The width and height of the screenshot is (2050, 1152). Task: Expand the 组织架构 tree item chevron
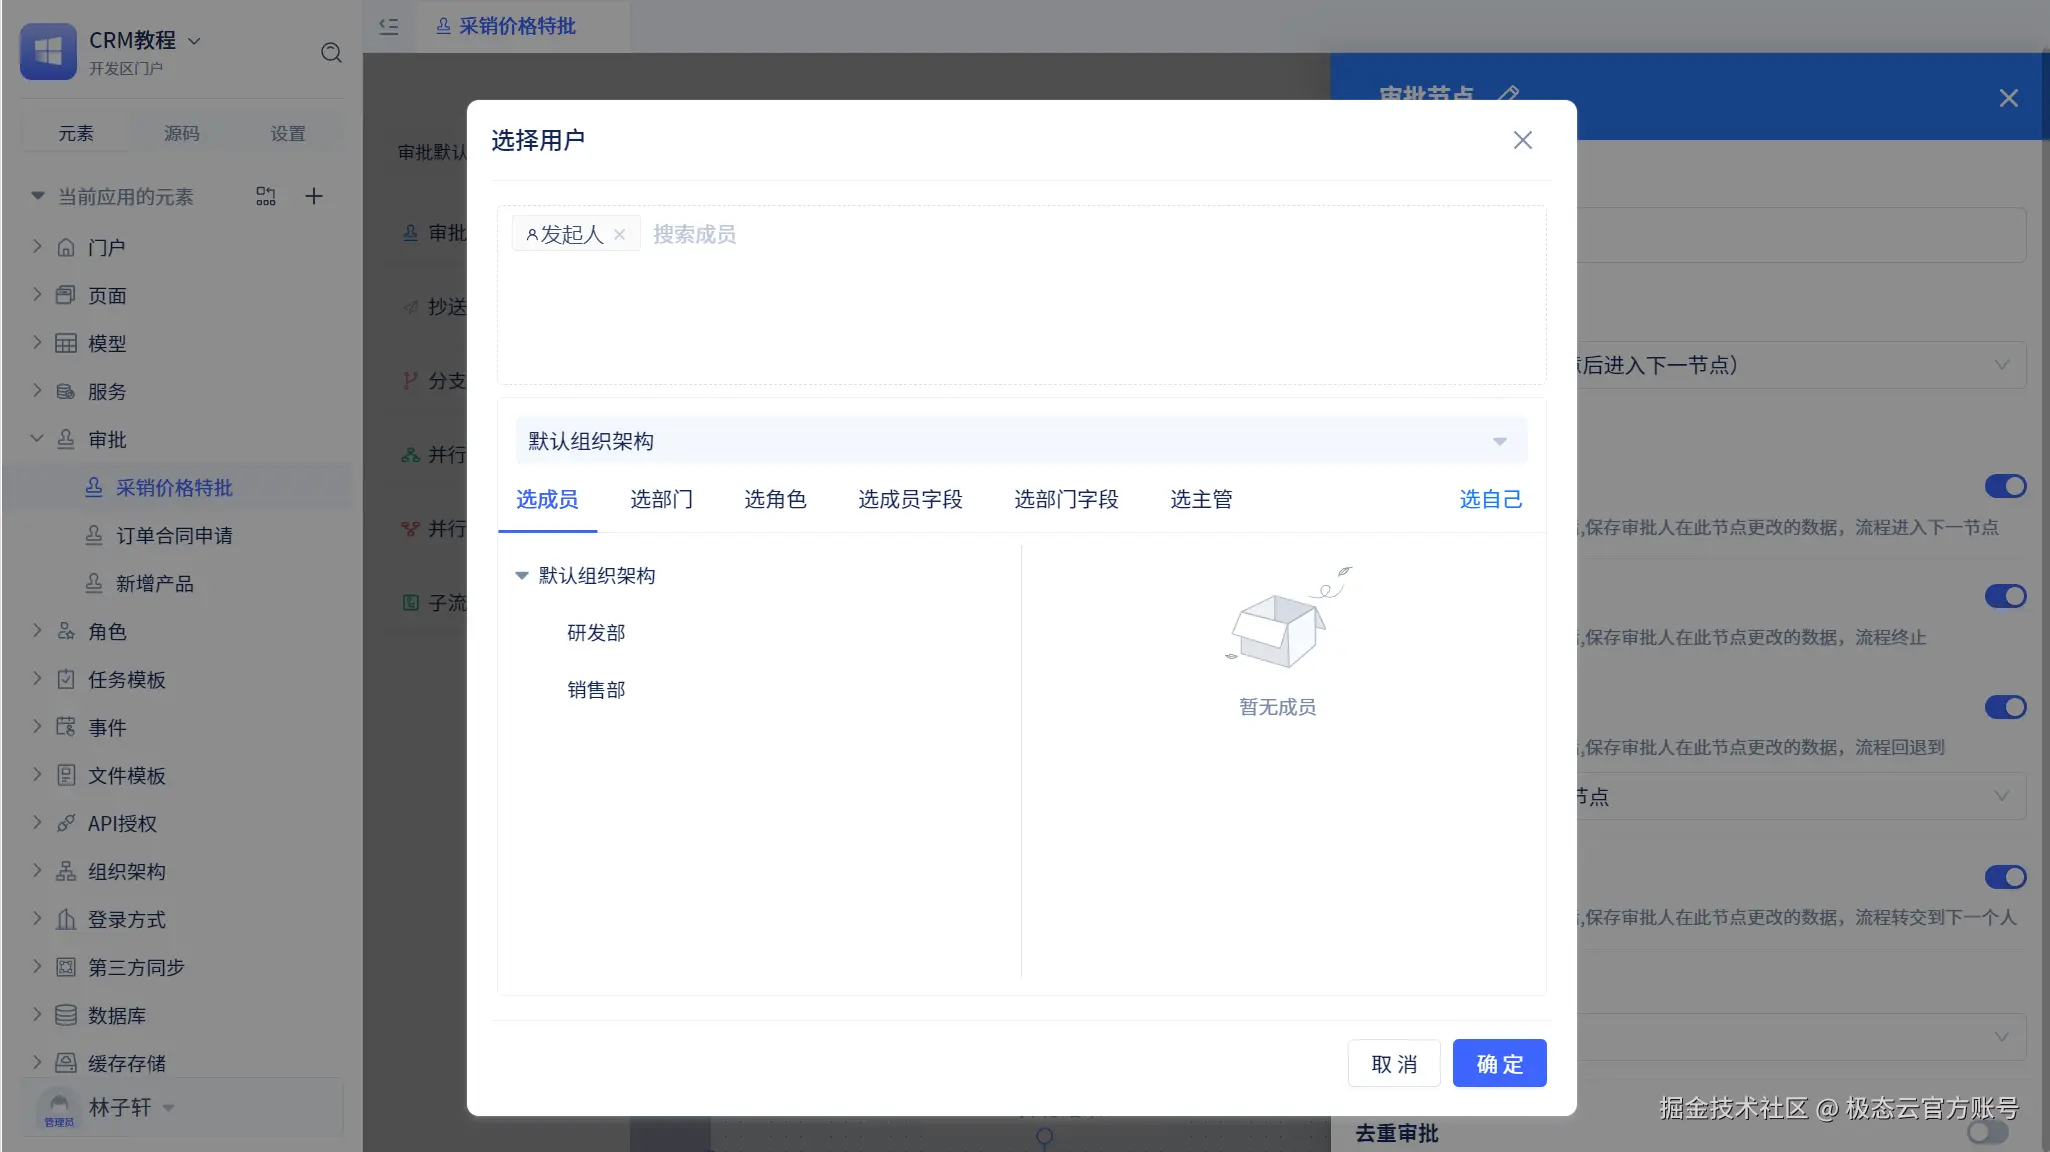pos(37,870)
